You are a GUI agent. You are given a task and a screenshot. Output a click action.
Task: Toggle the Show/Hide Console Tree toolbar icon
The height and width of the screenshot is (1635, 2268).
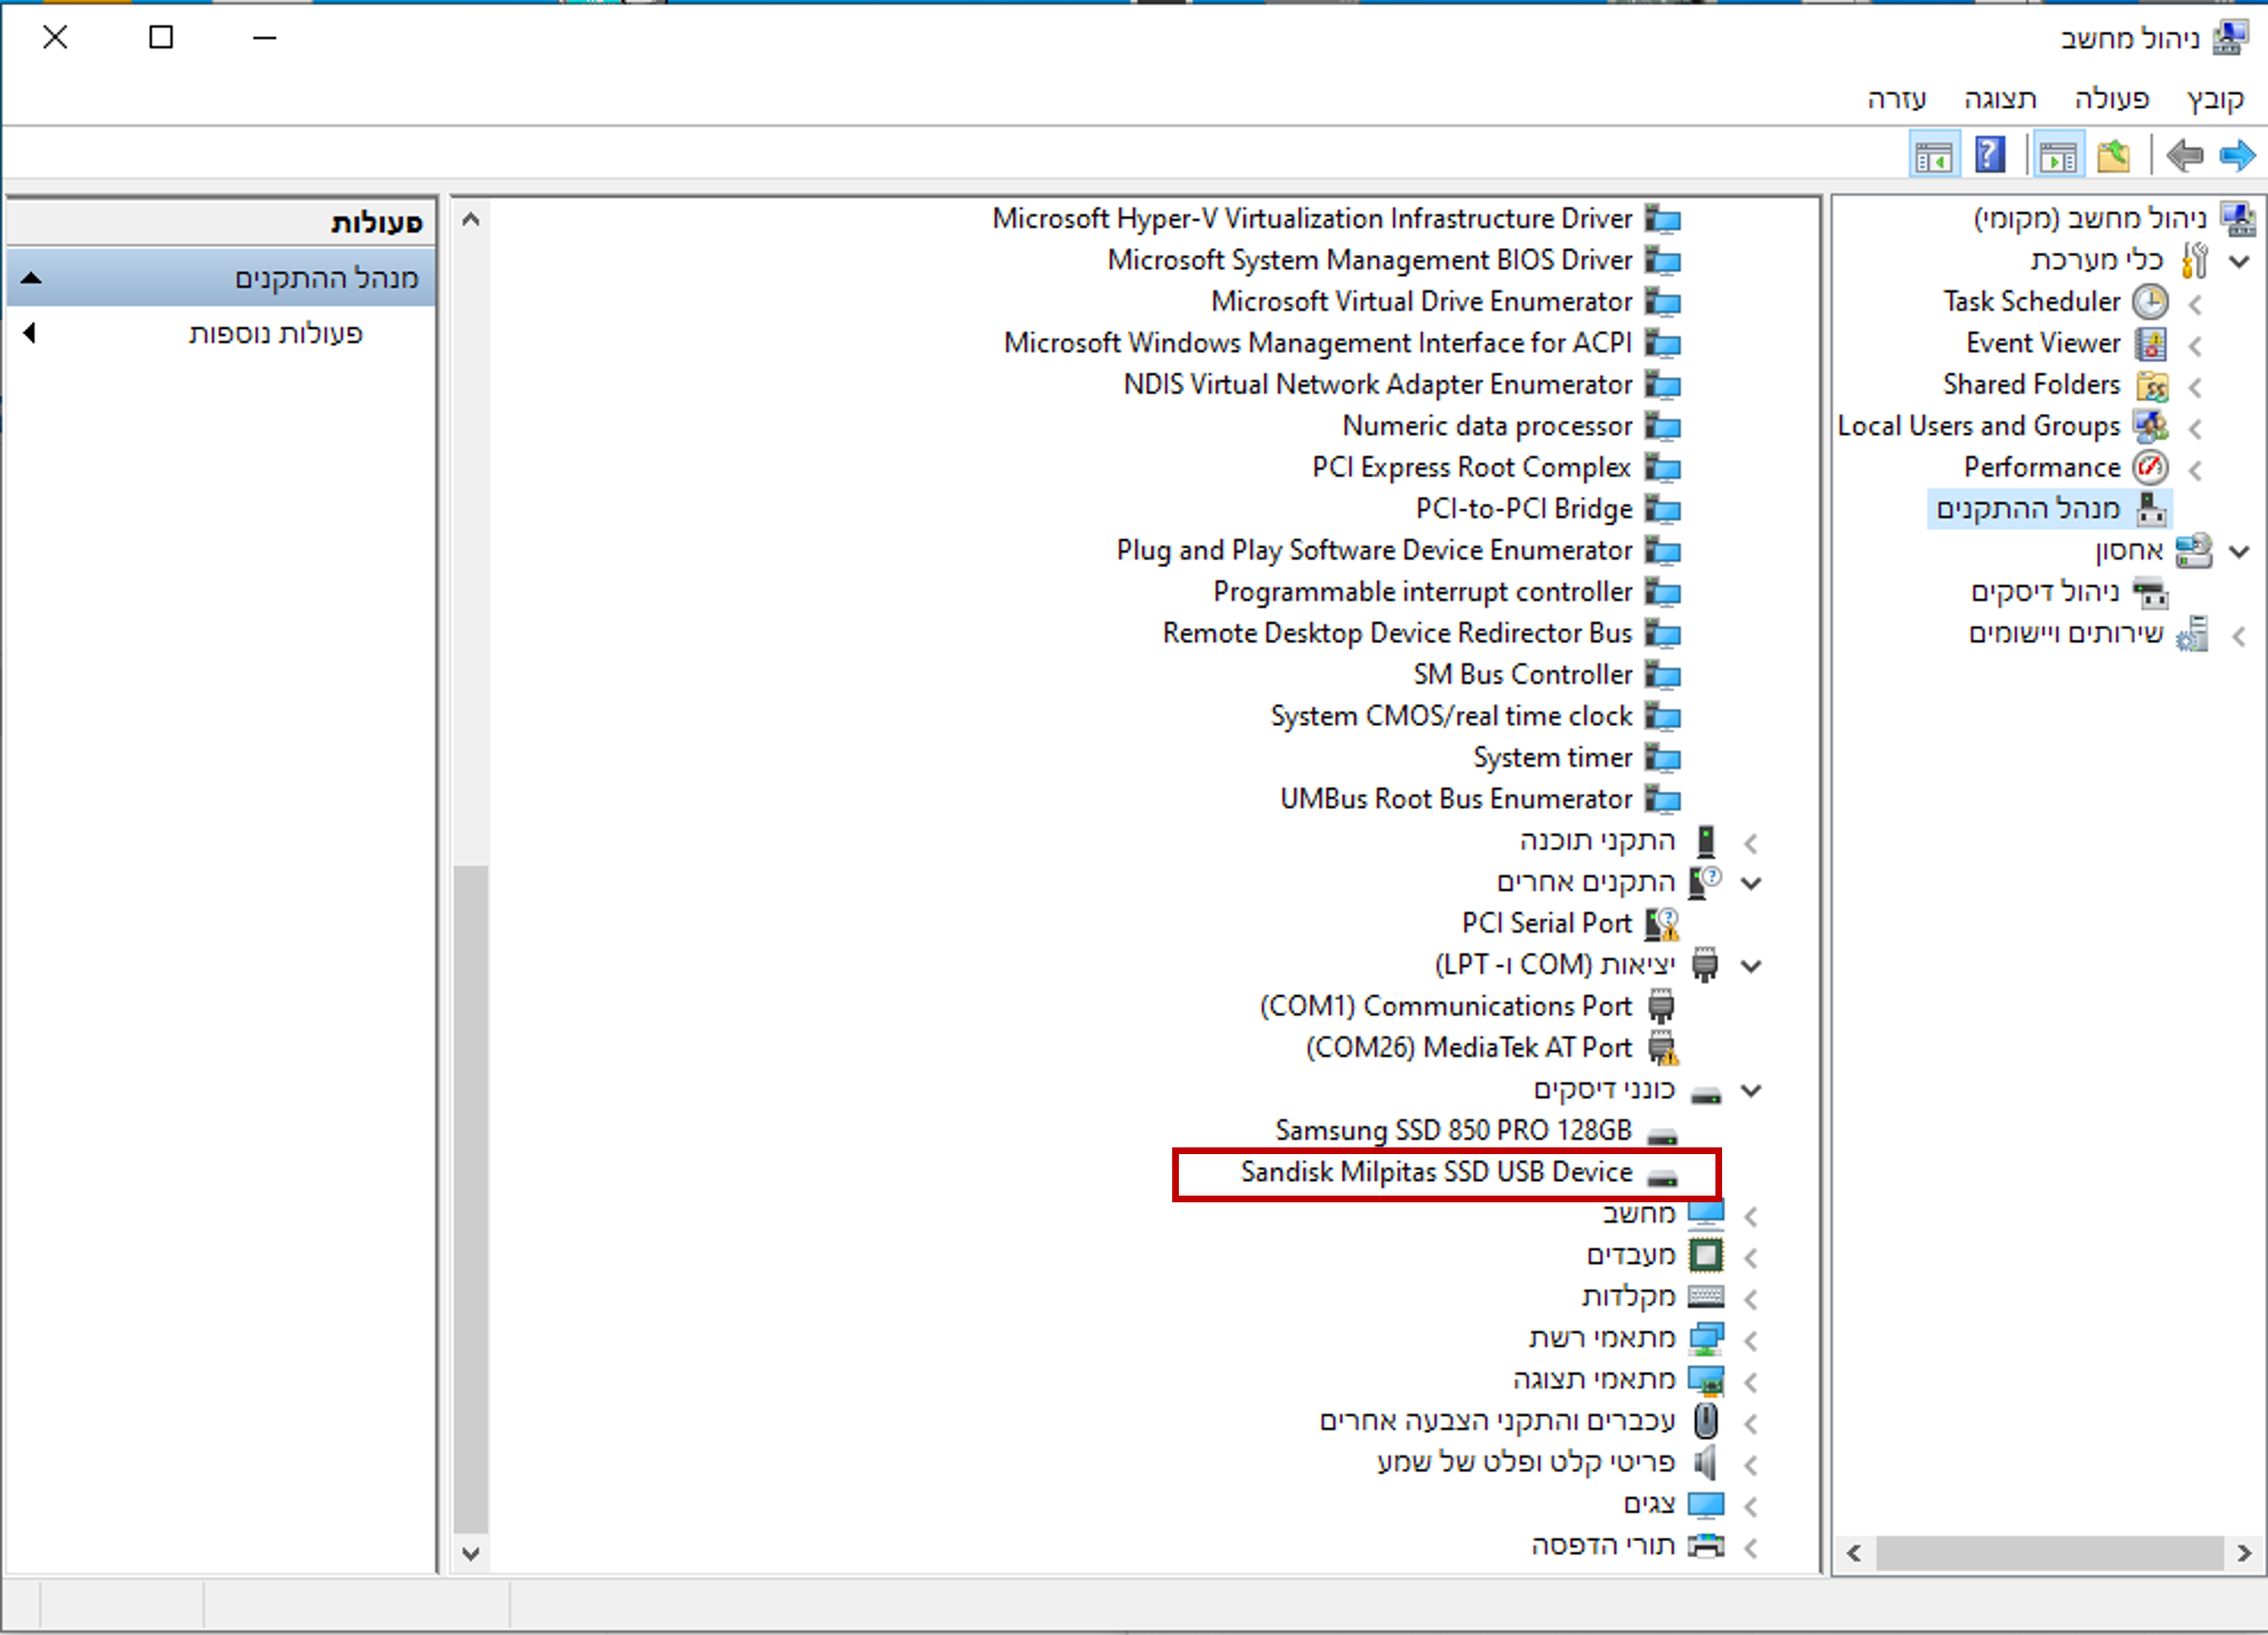pos(2058,156)
